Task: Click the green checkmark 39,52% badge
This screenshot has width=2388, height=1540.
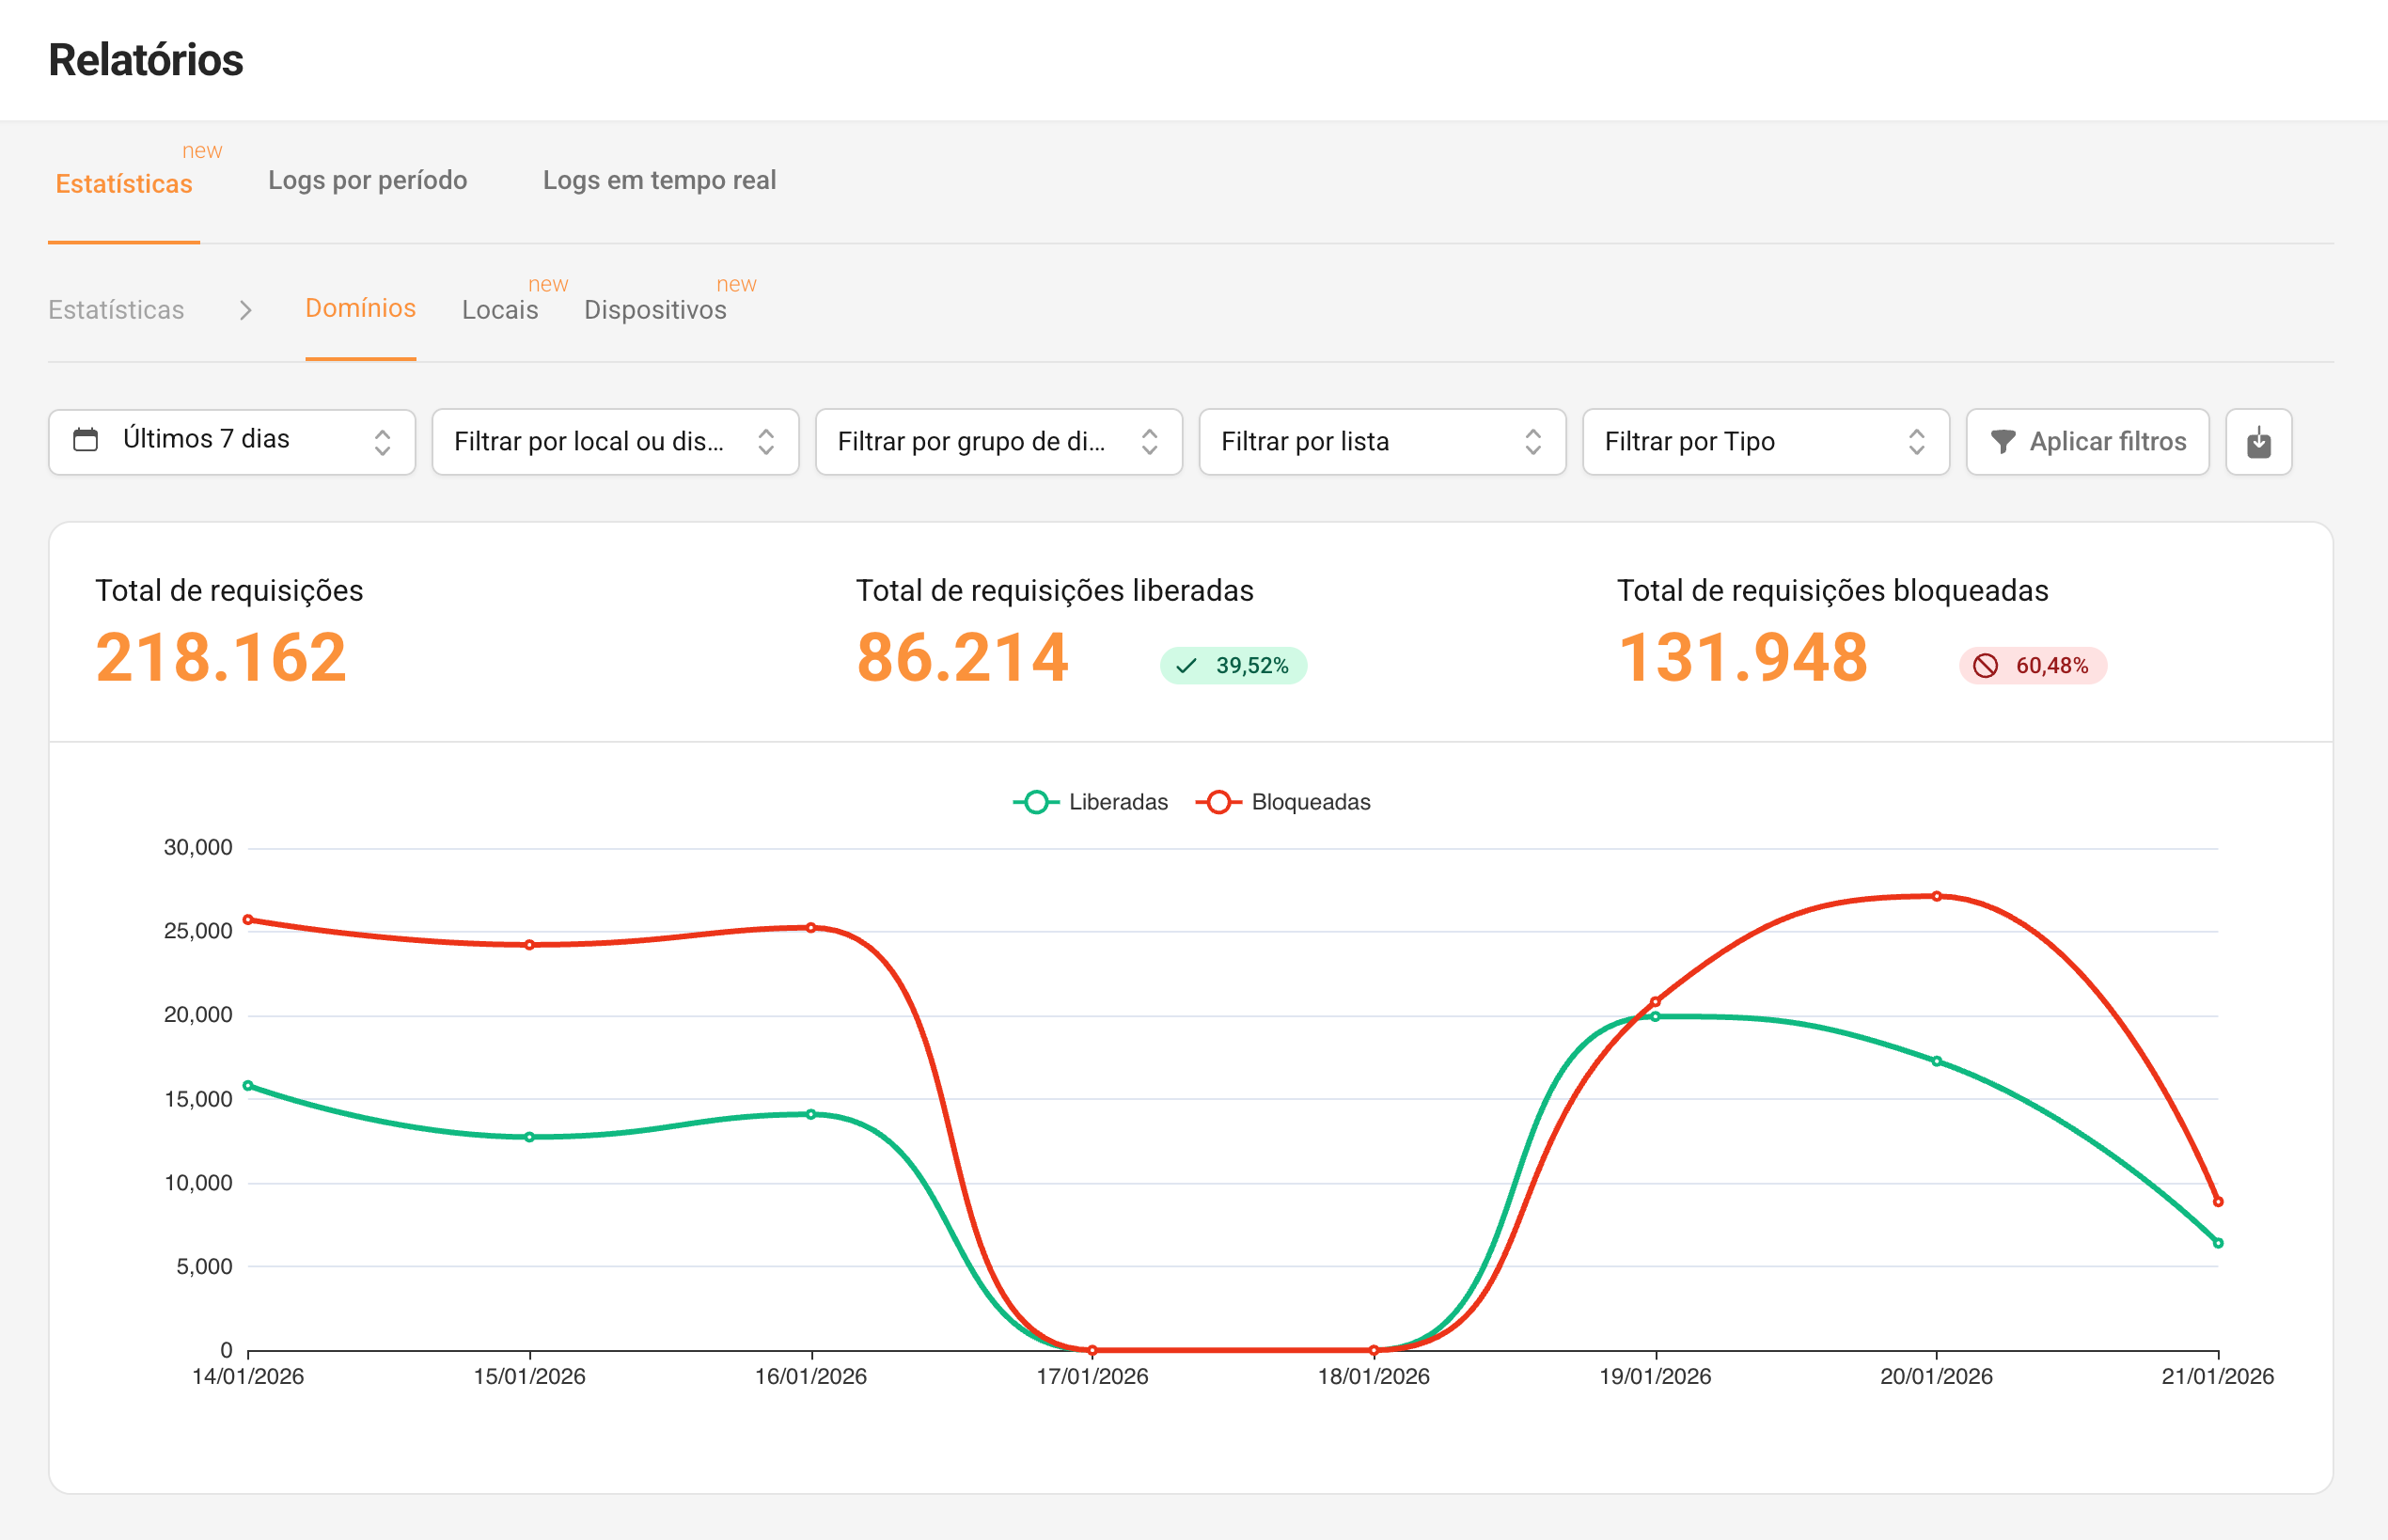Action: pyautogui.click(x=1232, y=665)
